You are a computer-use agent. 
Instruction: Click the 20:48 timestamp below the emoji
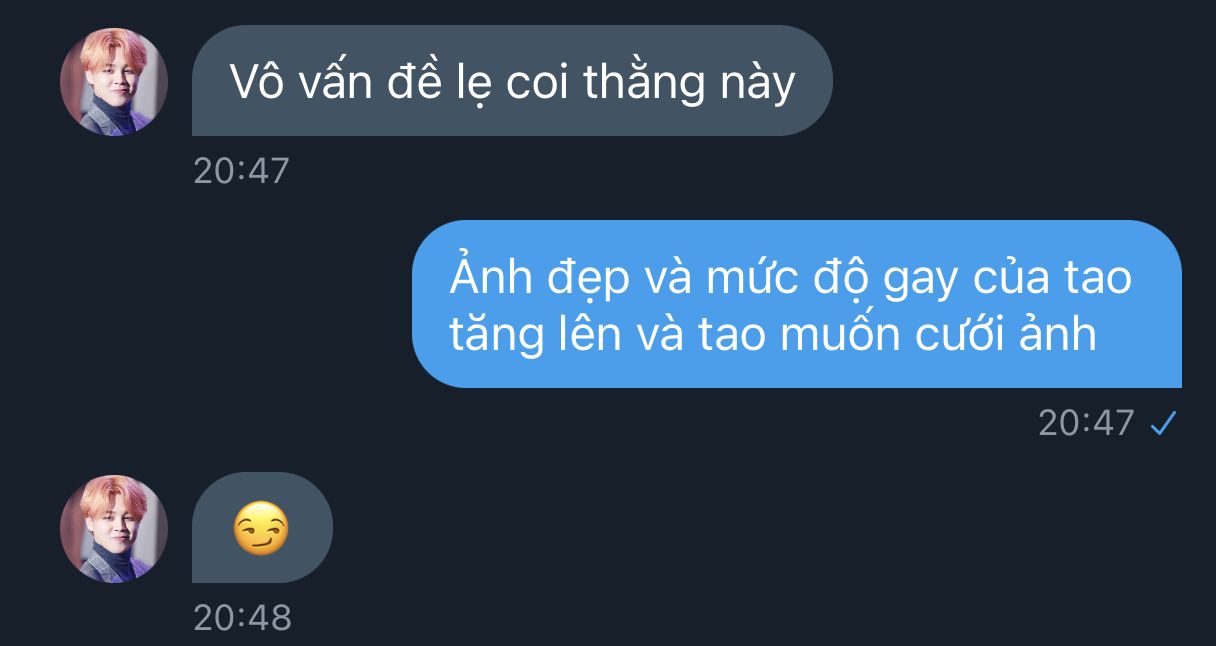(242, 617)
